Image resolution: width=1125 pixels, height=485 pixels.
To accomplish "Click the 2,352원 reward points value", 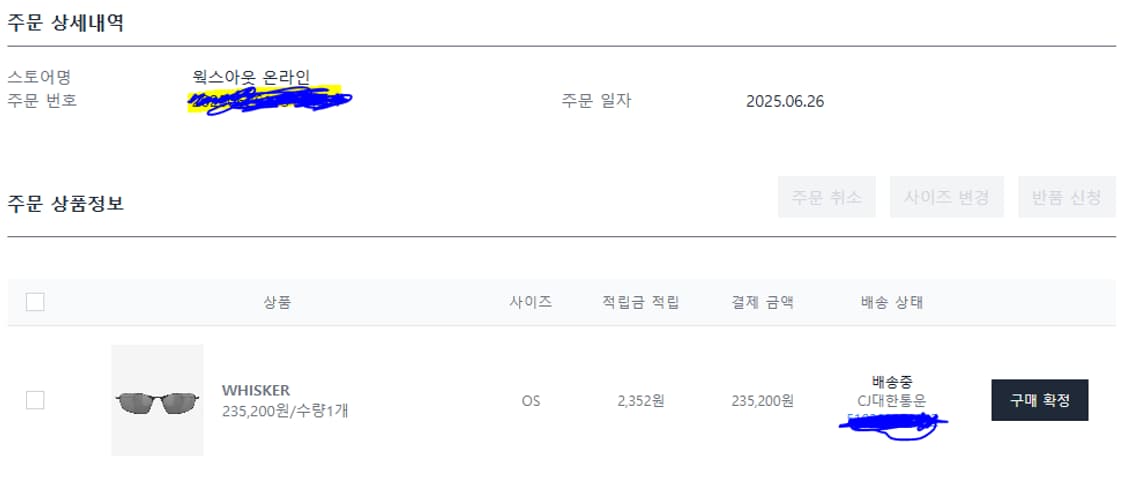I will tap(641, 401).
